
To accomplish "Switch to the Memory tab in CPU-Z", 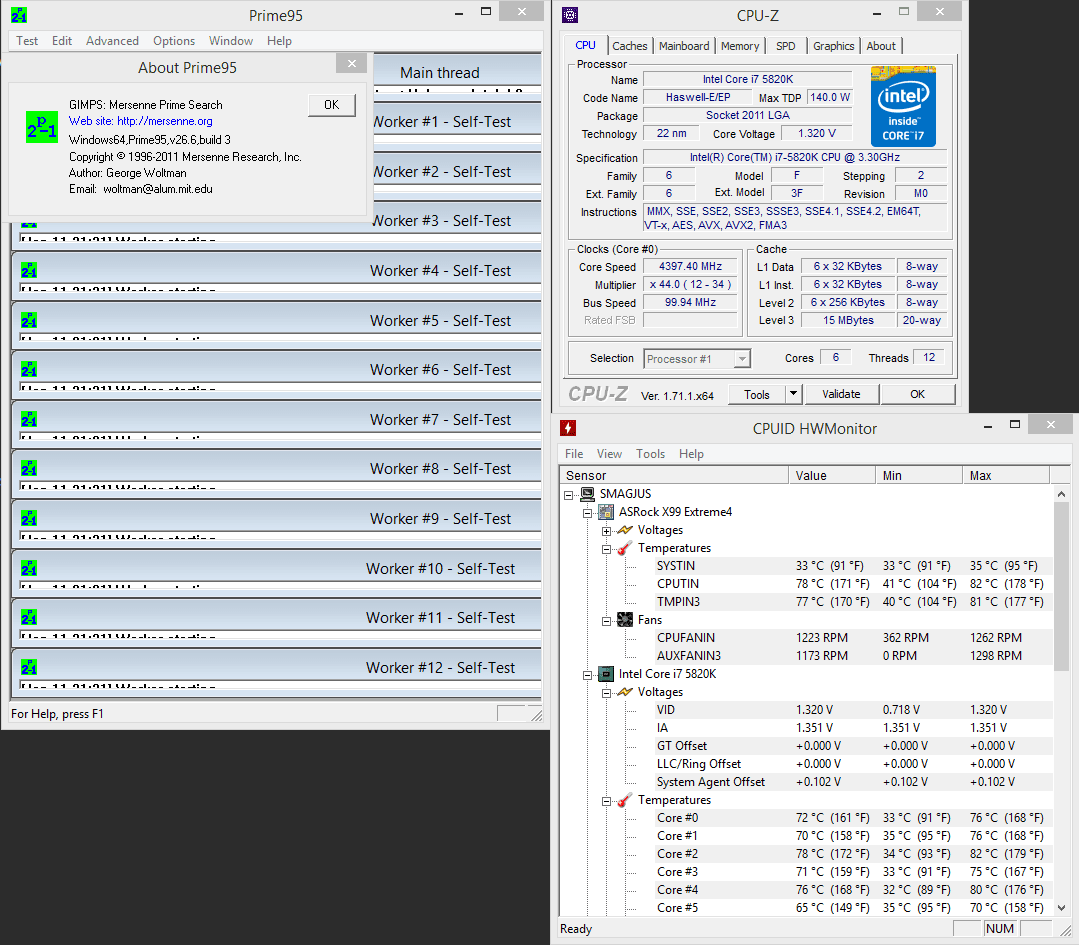I will pos(740,46).
